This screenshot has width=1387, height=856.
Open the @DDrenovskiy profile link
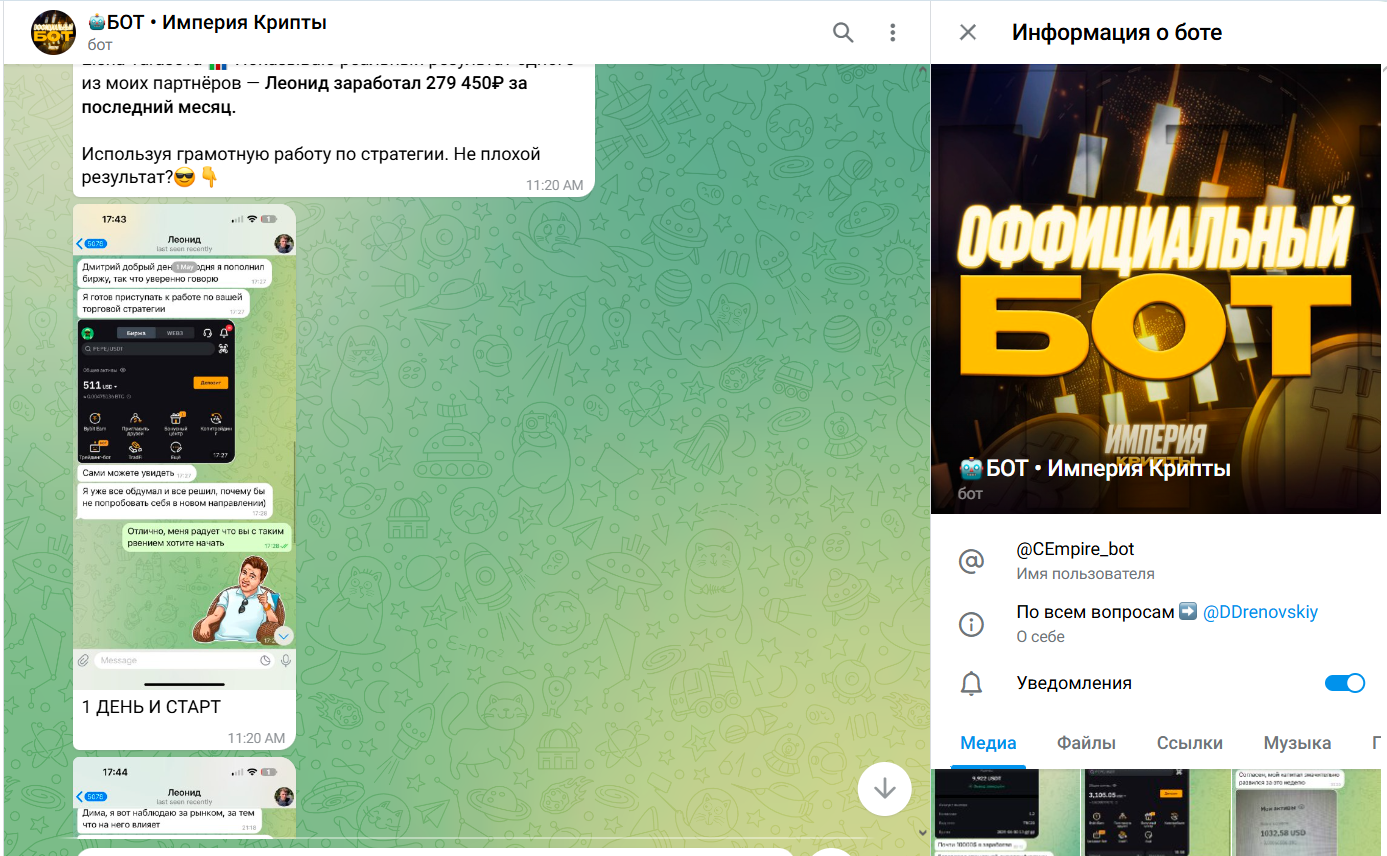click(x=1260, y=612)
